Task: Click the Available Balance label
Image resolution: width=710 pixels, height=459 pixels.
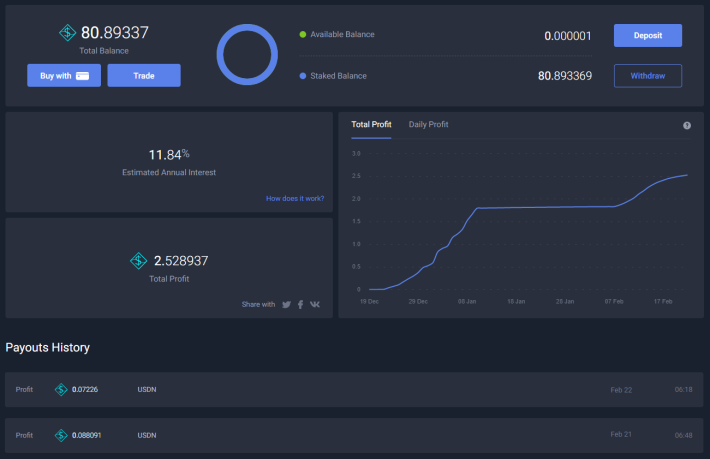Action: [342, 34]
